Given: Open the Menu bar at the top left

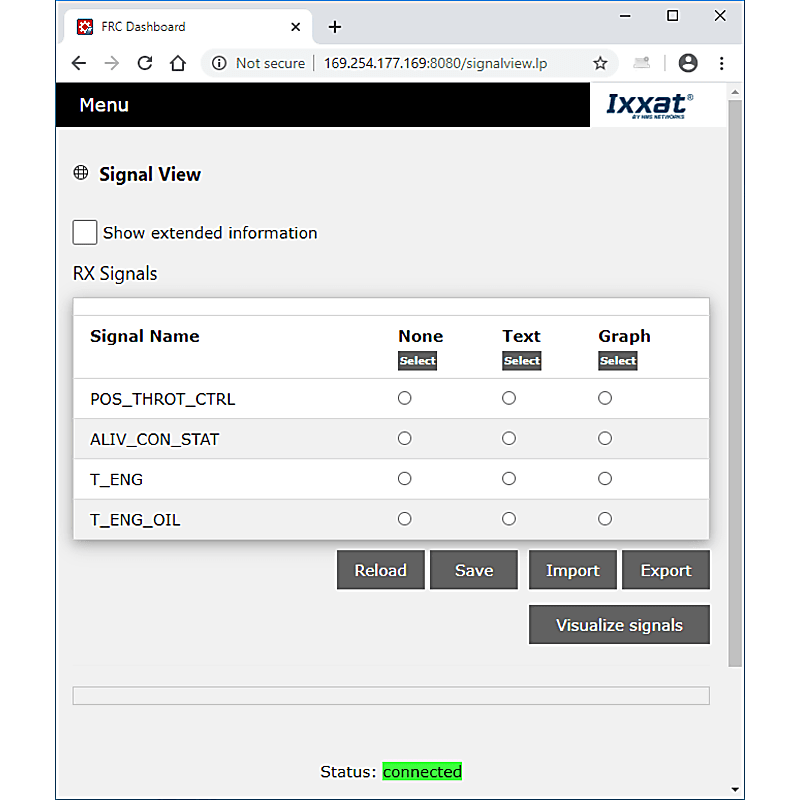Looking at the screenshot, I should [x=104, y=104].
